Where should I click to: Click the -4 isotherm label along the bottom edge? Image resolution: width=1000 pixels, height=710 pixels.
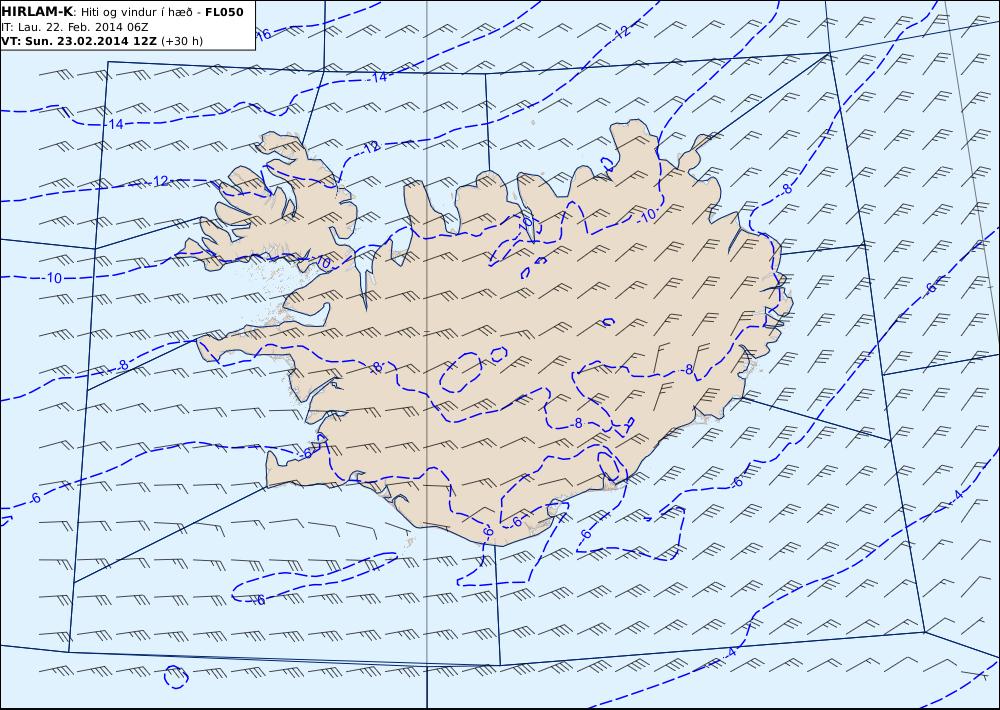[731, 653]
